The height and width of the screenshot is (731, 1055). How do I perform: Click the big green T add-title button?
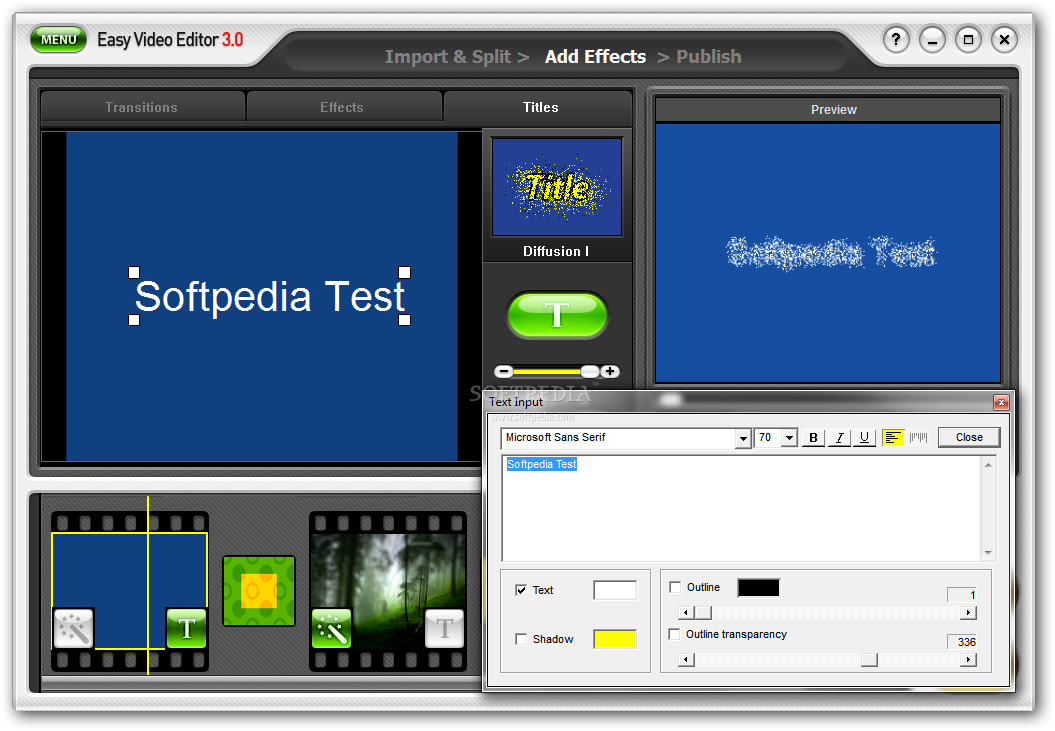point(557,314)
